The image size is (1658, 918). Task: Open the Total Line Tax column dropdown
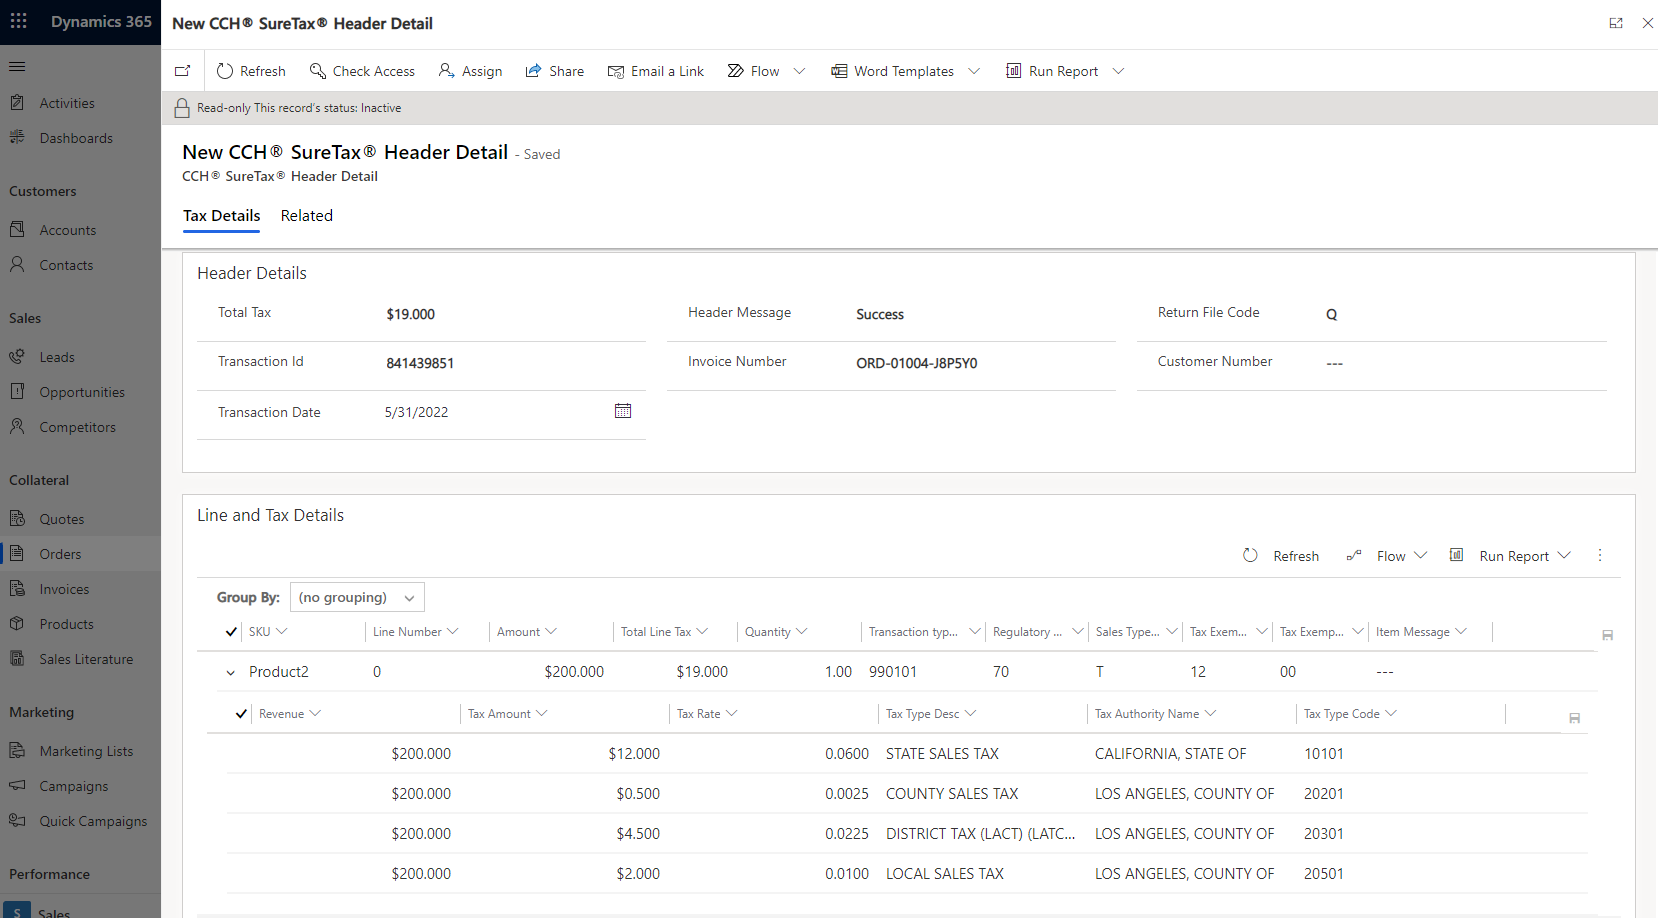(702, 631)
